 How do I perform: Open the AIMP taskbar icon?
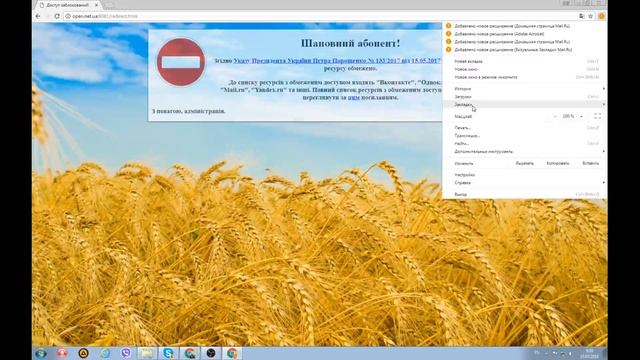pos(83,353)
